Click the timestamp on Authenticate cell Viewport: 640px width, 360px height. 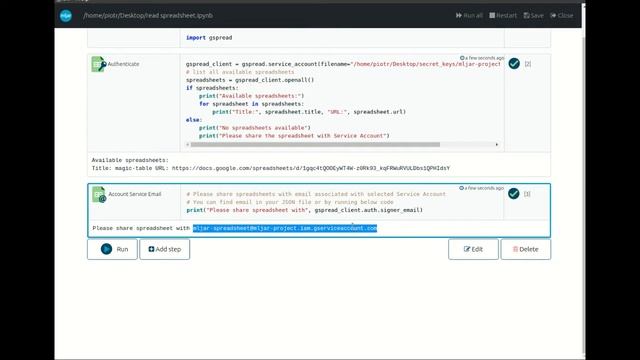click(x=482, y=58)
